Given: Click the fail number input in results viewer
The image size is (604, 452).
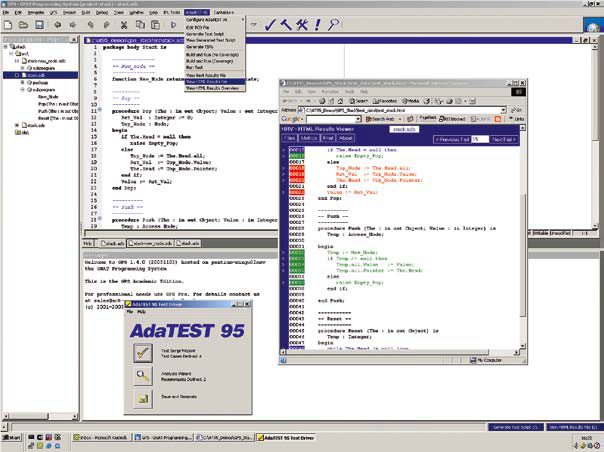Looking at the screenshot, I should click(480, 139).
